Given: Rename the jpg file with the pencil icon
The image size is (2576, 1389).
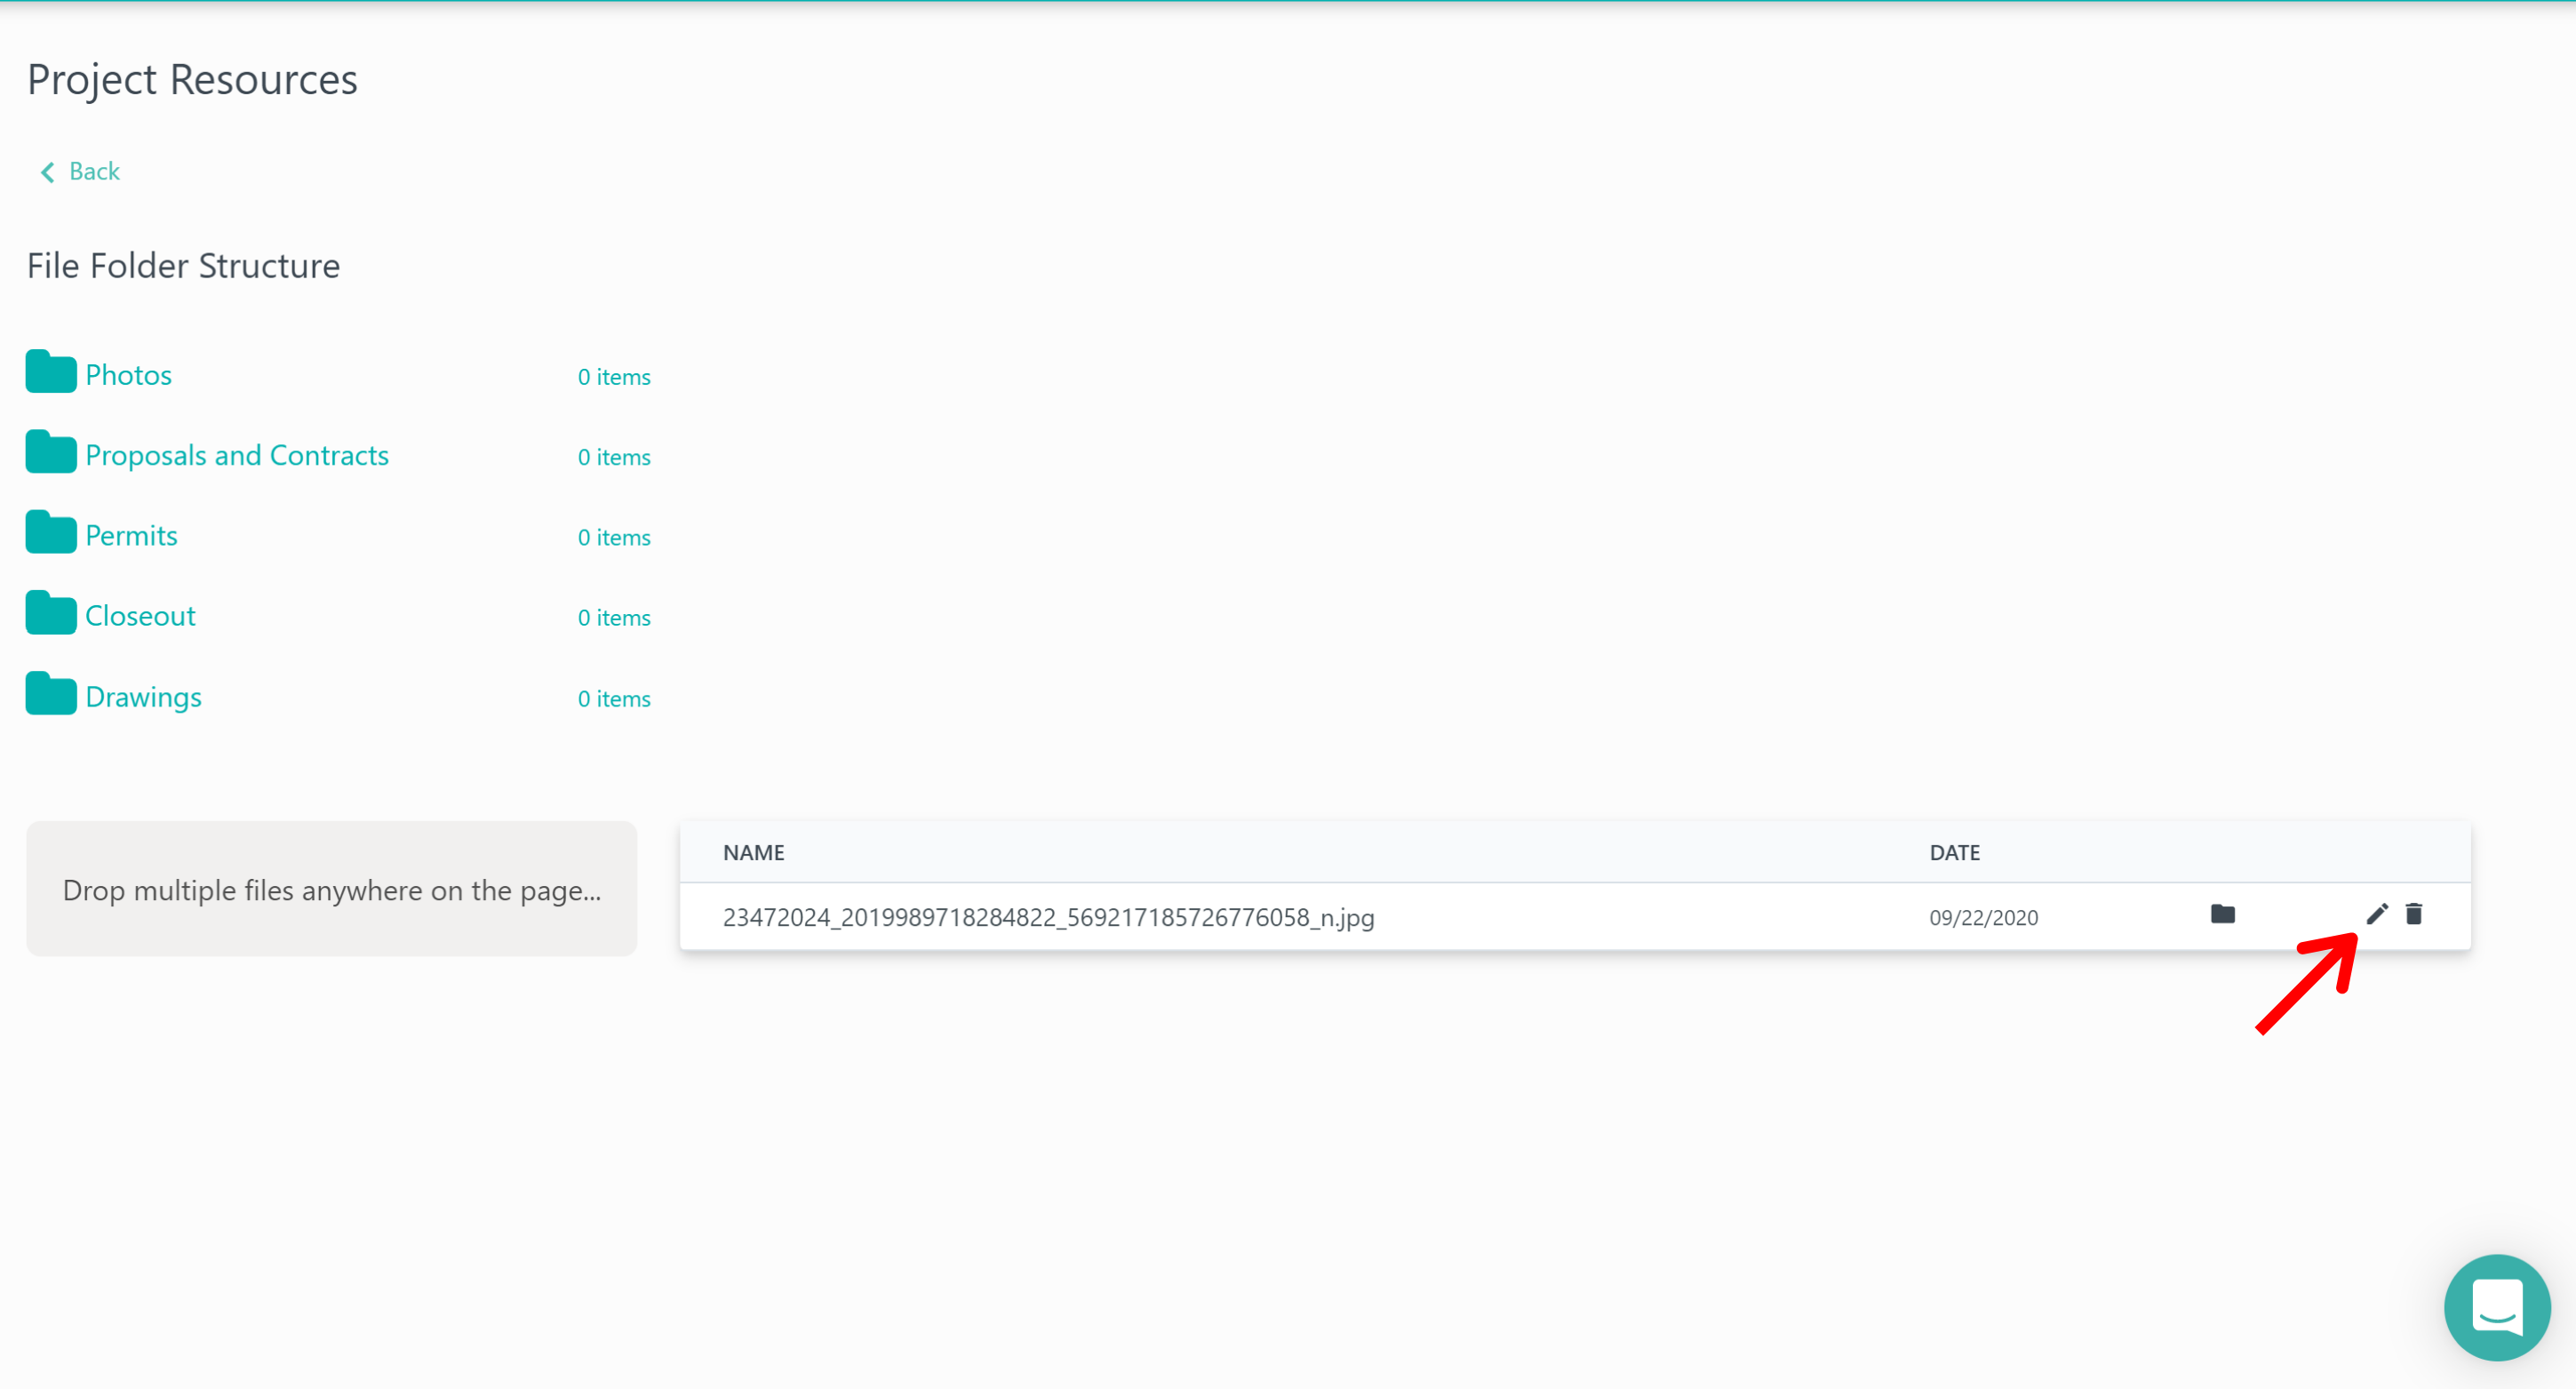Looking at the screenshot, I should [x=2377, y=914].
